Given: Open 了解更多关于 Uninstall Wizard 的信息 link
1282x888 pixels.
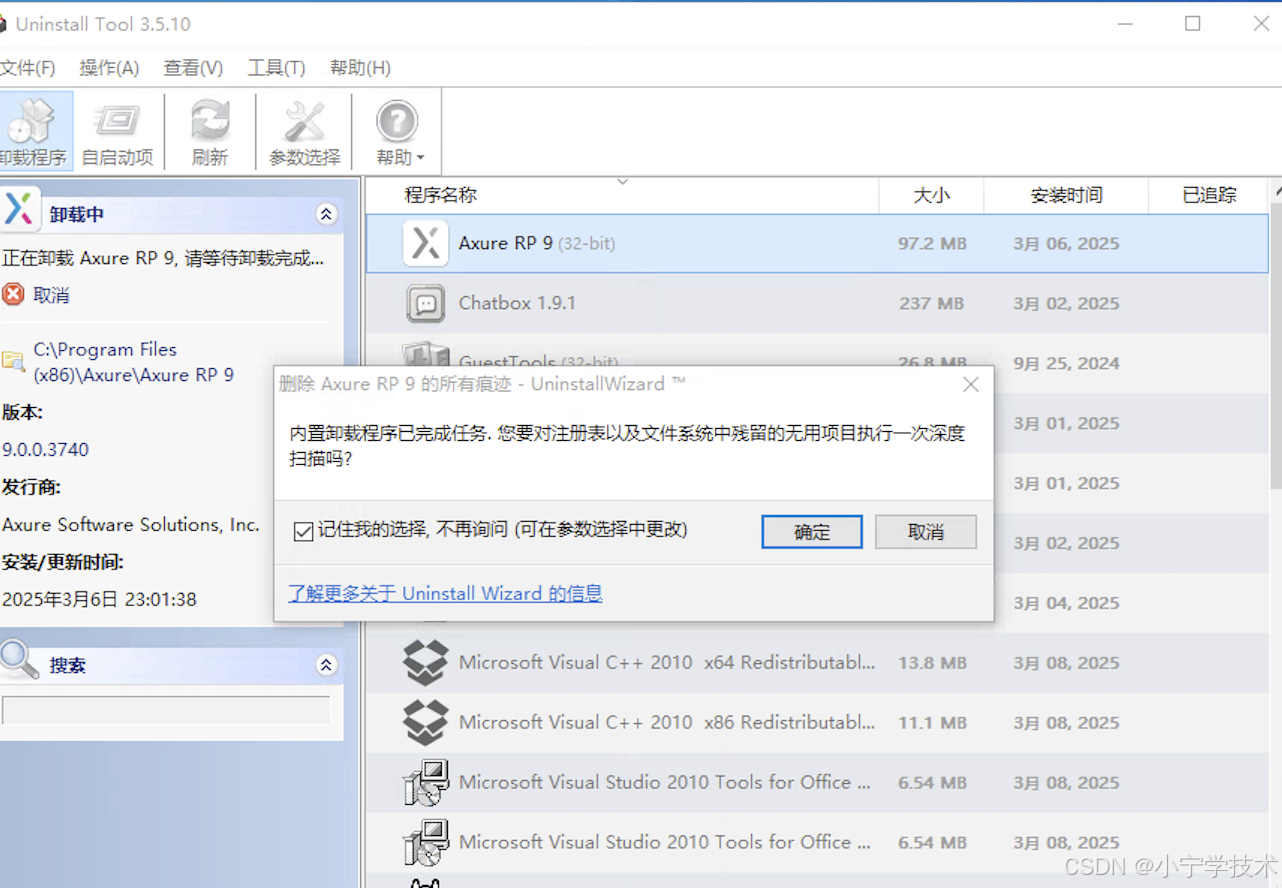Looking at the screenshot, I should coord(445,593).
